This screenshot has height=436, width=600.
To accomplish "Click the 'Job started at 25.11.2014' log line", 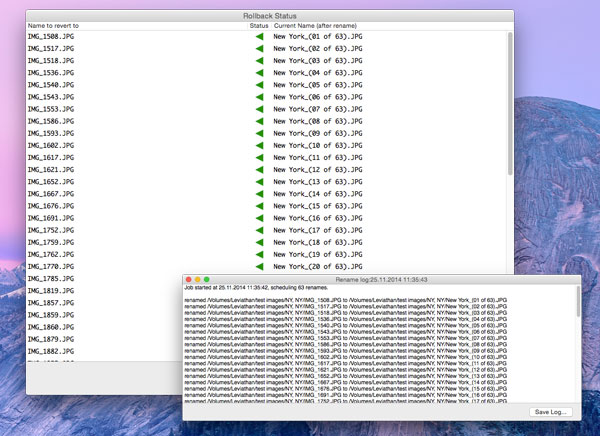I will click(256, 287).
